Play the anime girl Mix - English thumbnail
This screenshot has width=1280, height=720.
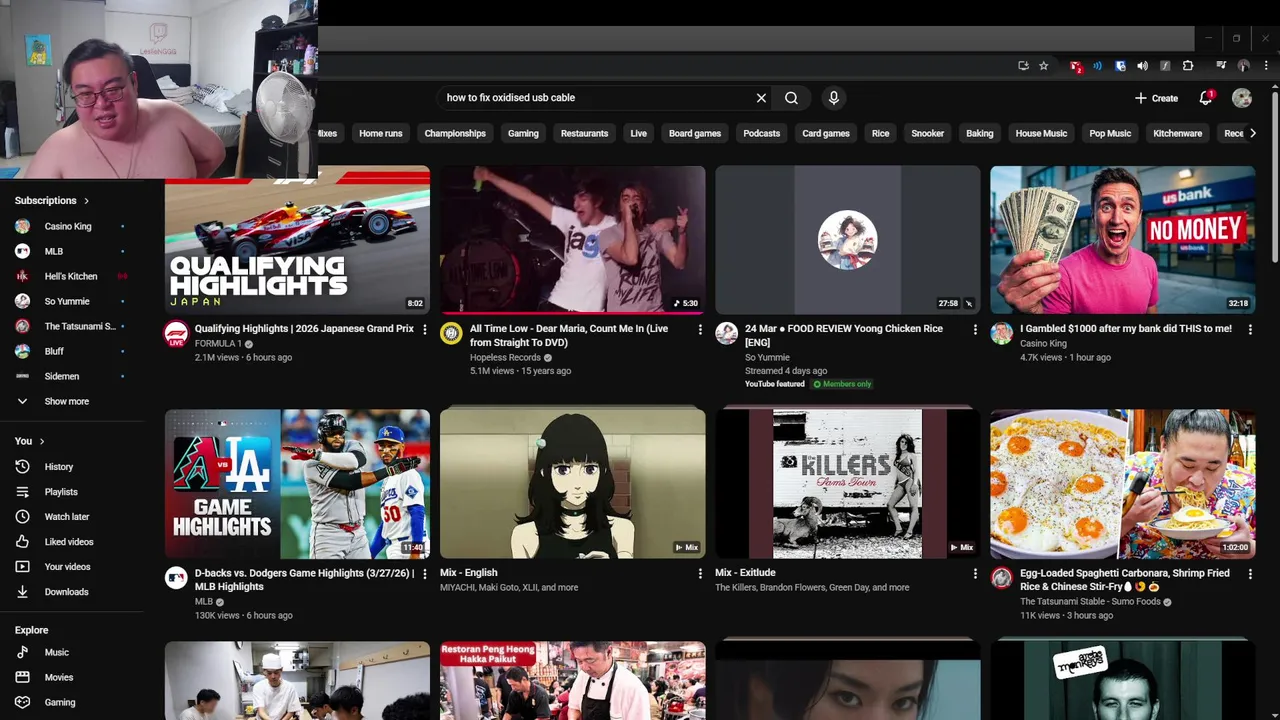pyautogui.click(x=572, y=484)
